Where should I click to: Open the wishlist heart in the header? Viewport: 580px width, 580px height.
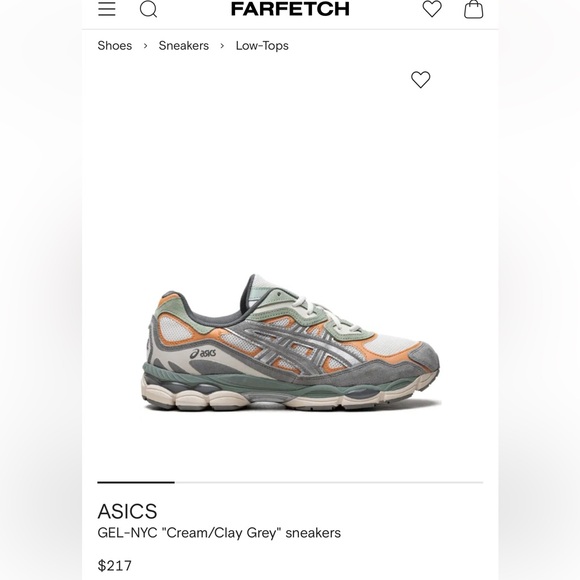click(x=432, y=9)
